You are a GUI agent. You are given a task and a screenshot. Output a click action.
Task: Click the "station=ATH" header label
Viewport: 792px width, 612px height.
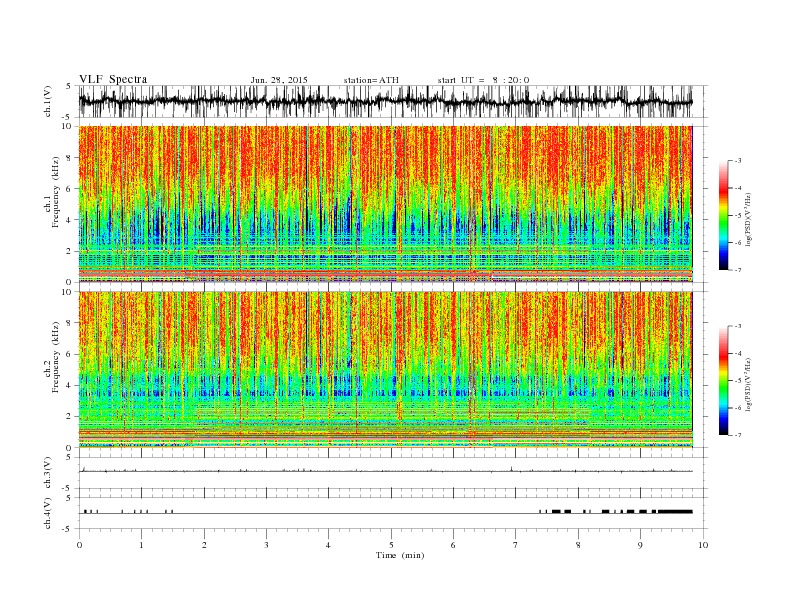coord(371,80)
